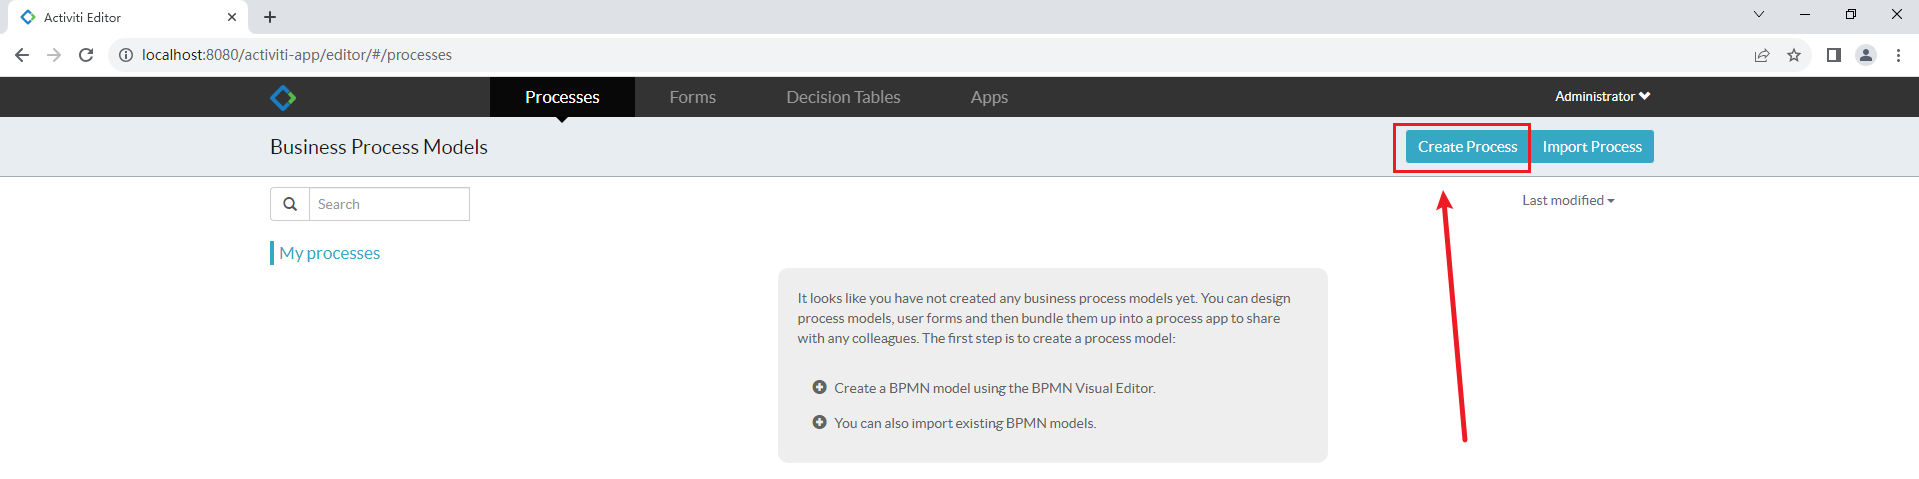Click plus icon beside Create a BPMN model
Viewport: 1919px width, 479px height.
(x=819, y=387)
